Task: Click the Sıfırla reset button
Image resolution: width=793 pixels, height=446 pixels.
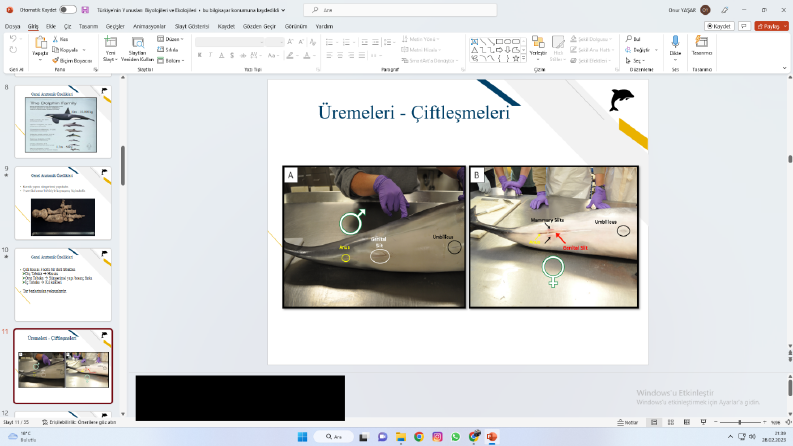Action: (x=168, y=50)
